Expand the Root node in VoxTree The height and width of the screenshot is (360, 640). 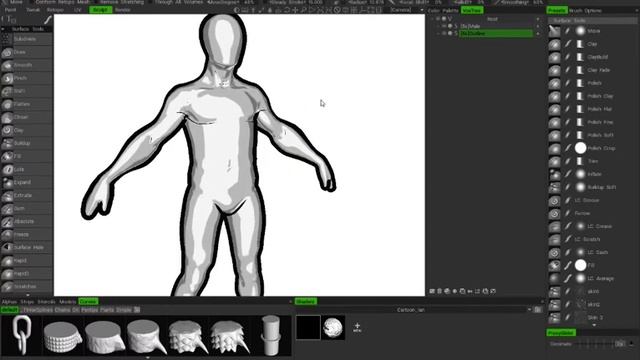433,19
